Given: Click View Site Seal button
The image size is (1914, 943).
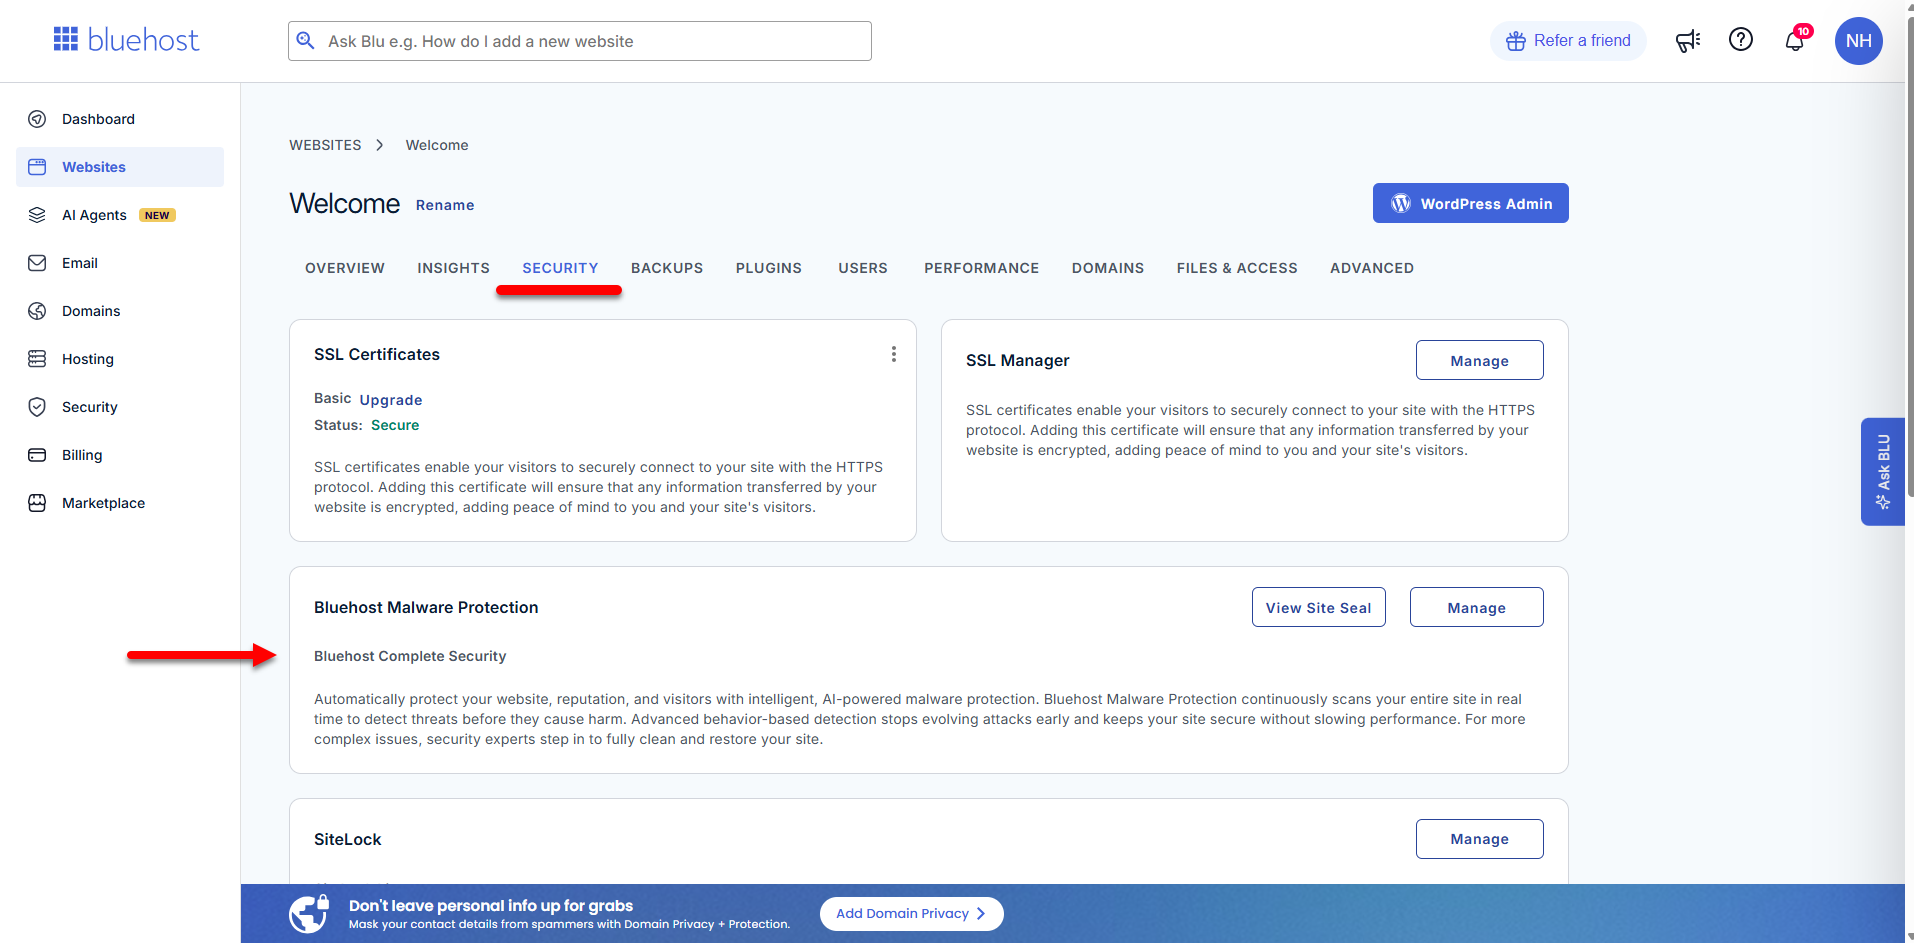Looking at the screenshot, I should click(x=1318, y=607).
